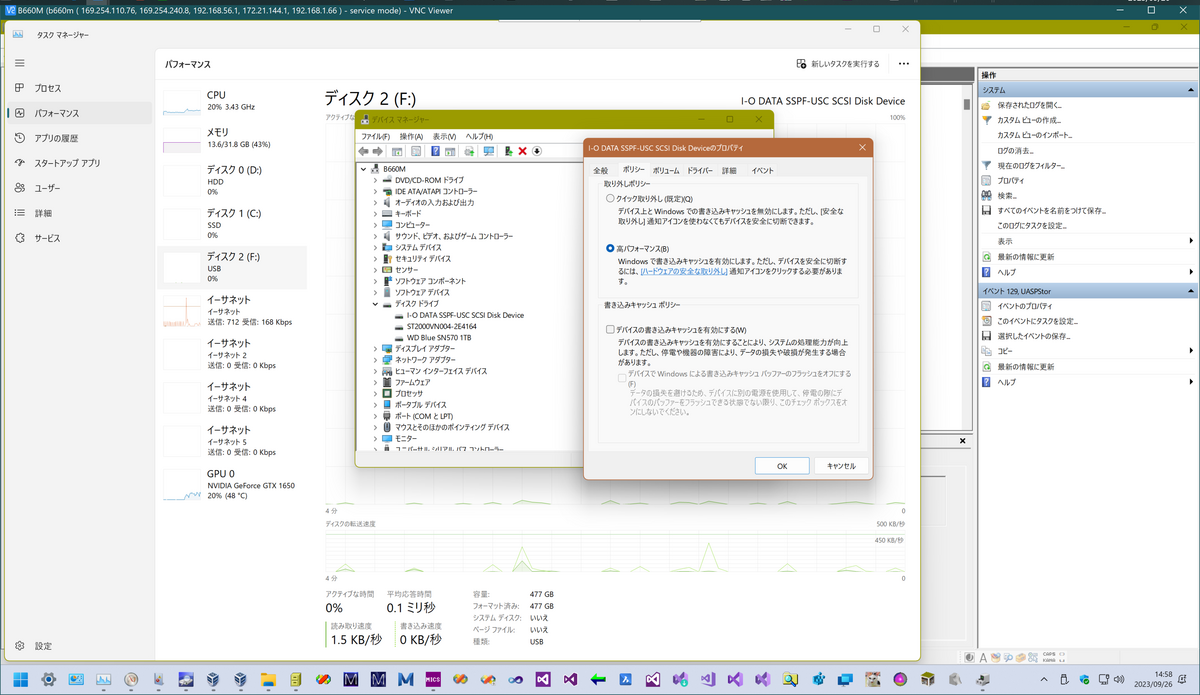Open App history page in Task Manager
Screen dimensions: 1200x695
pos(80,138)
